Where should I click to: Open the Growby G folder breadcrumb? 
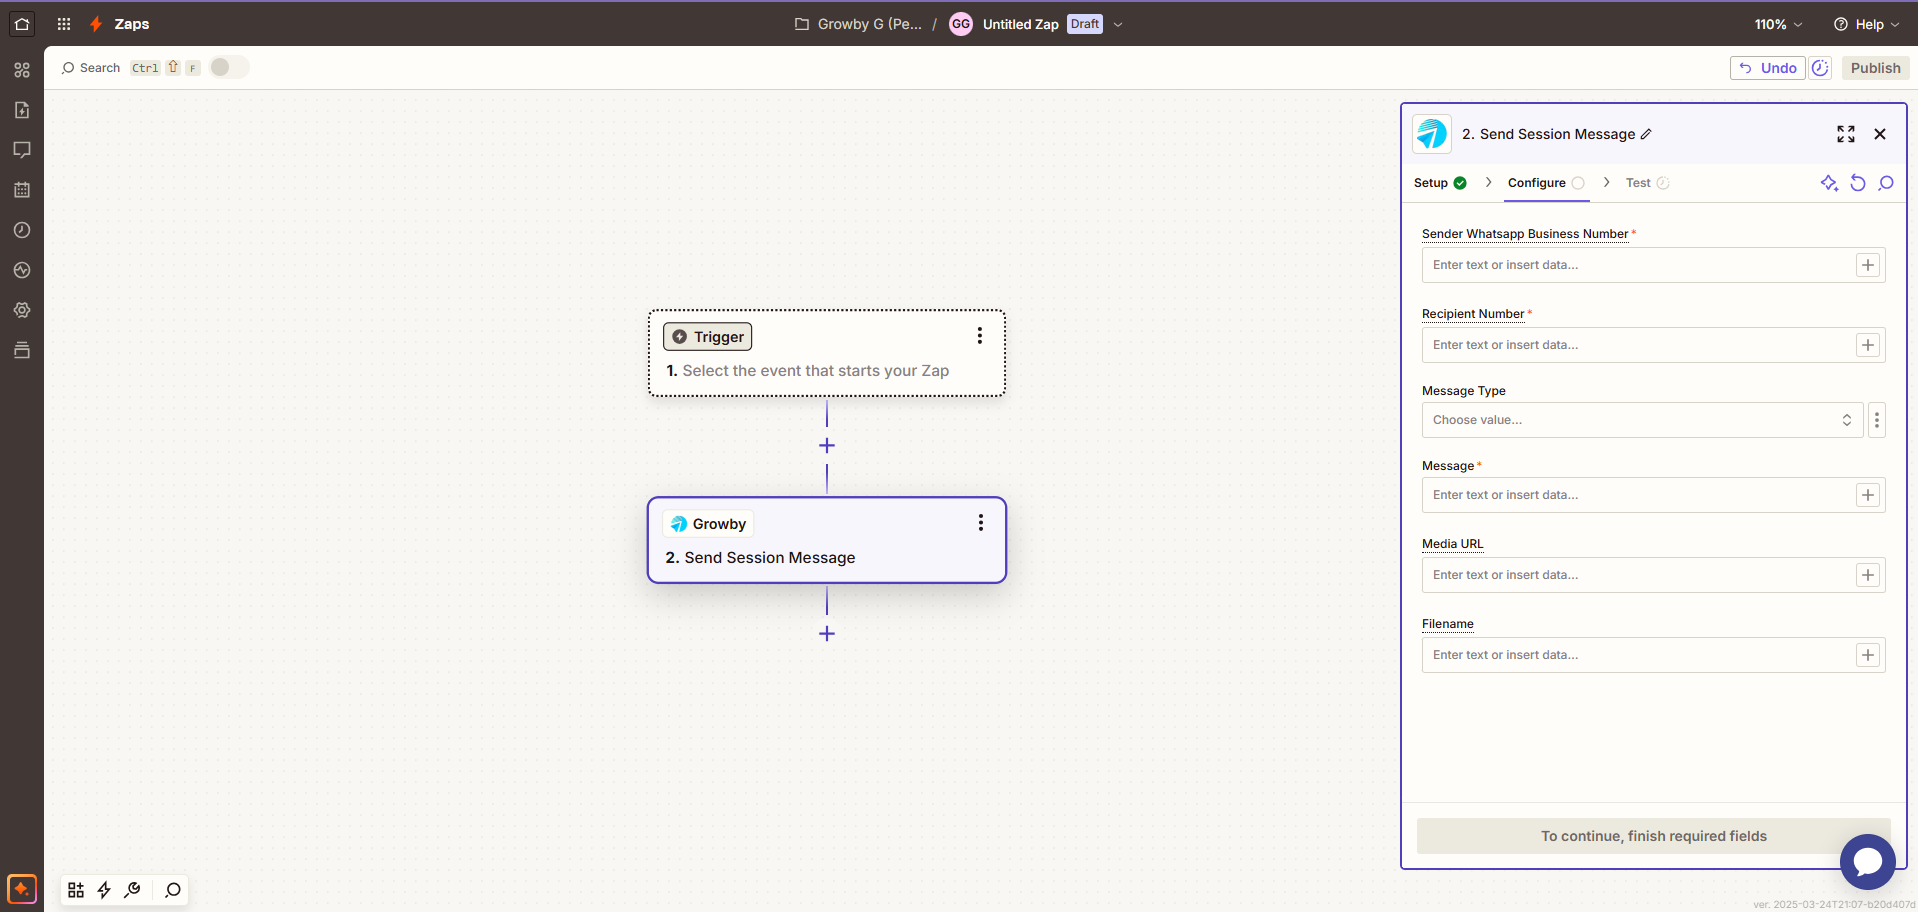click(x=858, y=24)
